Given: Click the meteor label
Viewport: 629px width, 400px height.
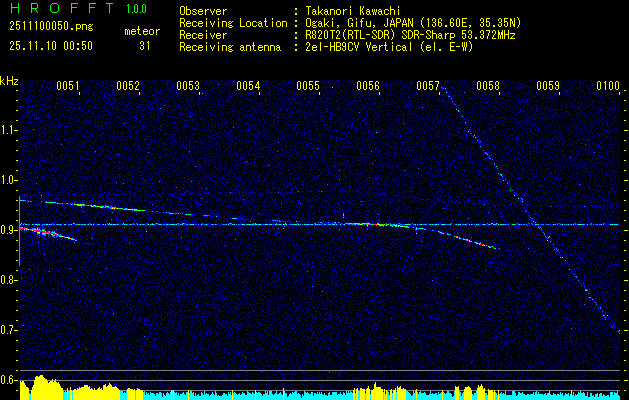Looking at the screenshot, I should (142, 31).
